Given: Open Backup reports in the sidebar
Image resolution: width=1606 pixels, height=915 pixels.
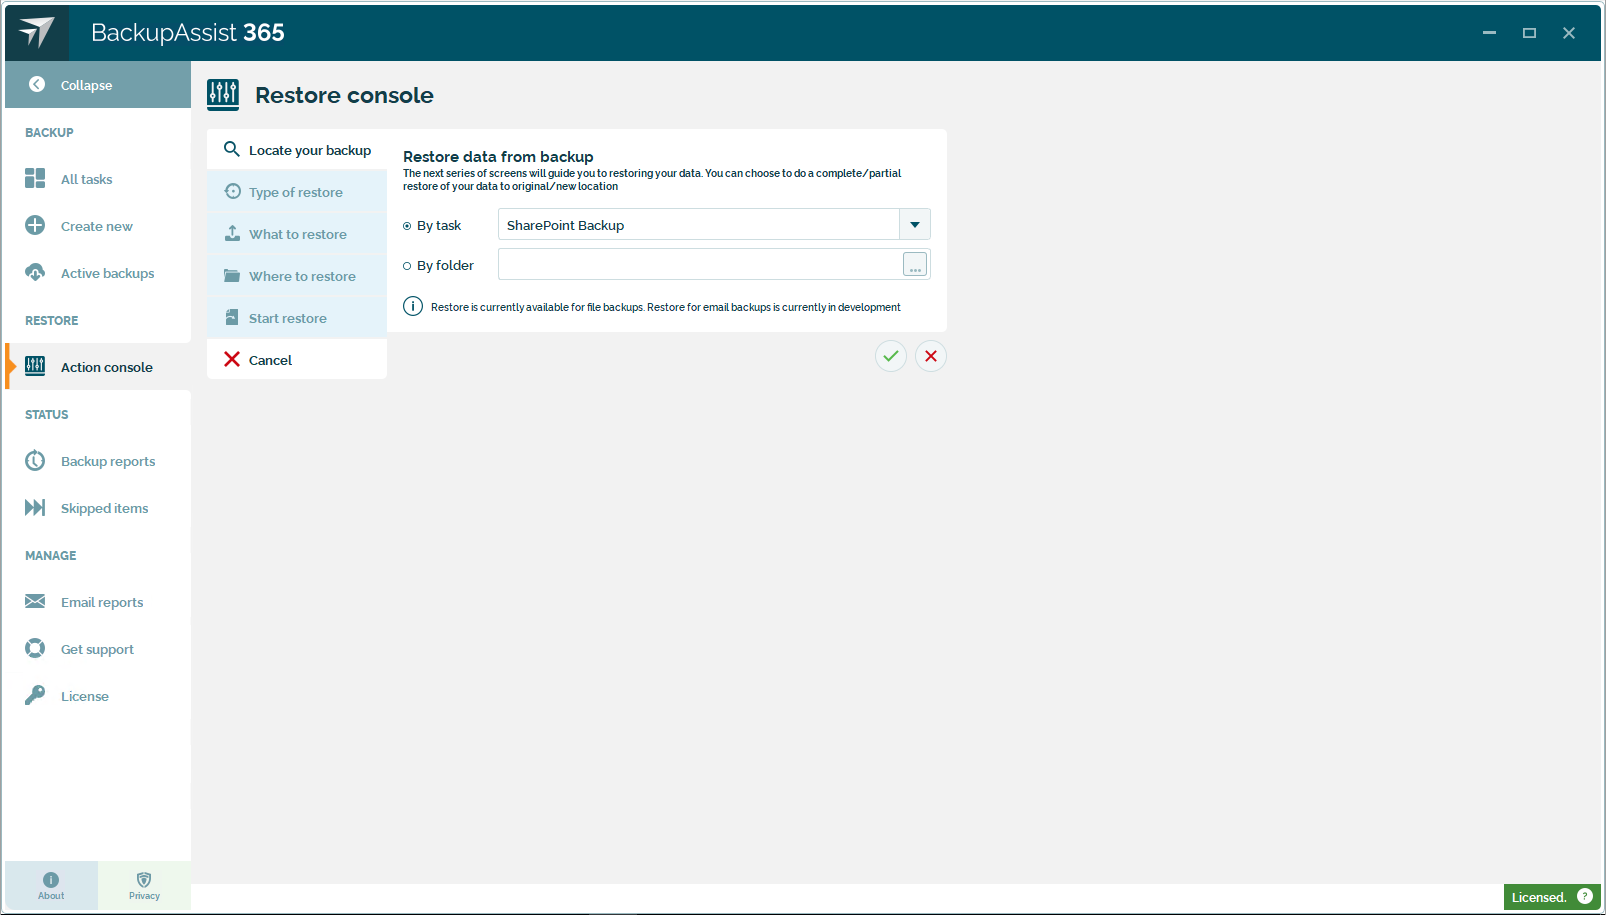Looking at the screenshot, I should [98, 461].
